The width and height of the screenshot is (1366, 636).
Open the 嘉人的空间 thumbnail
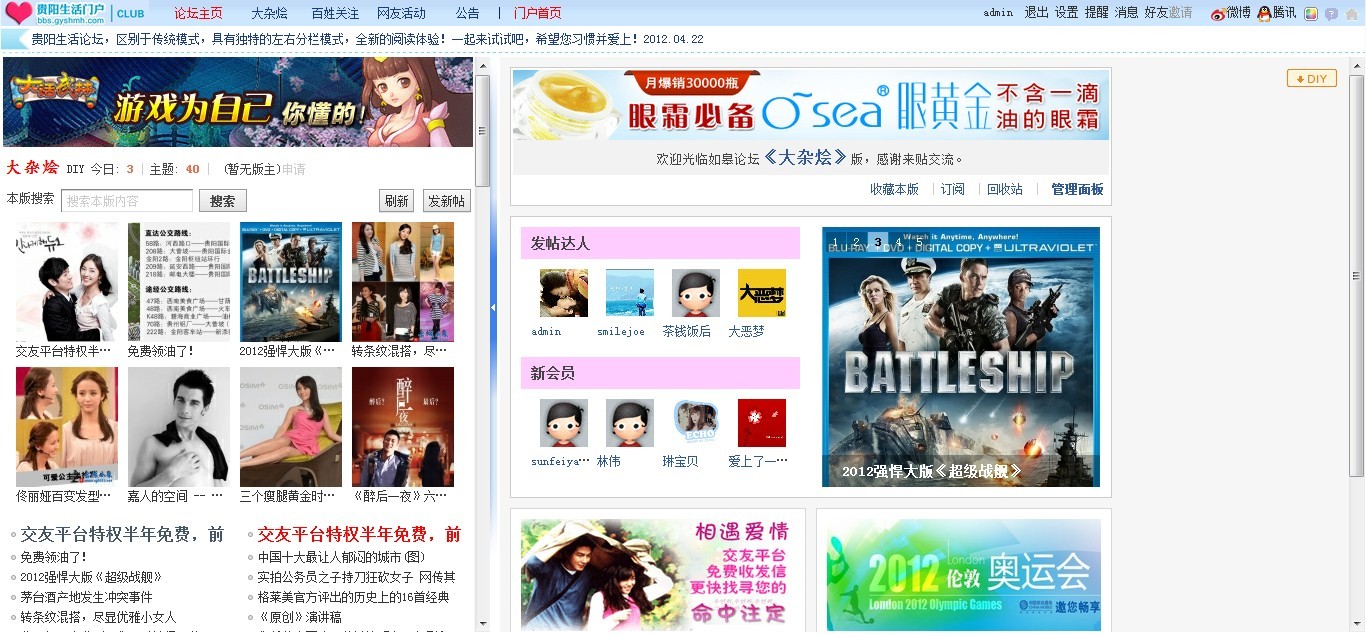178,427
